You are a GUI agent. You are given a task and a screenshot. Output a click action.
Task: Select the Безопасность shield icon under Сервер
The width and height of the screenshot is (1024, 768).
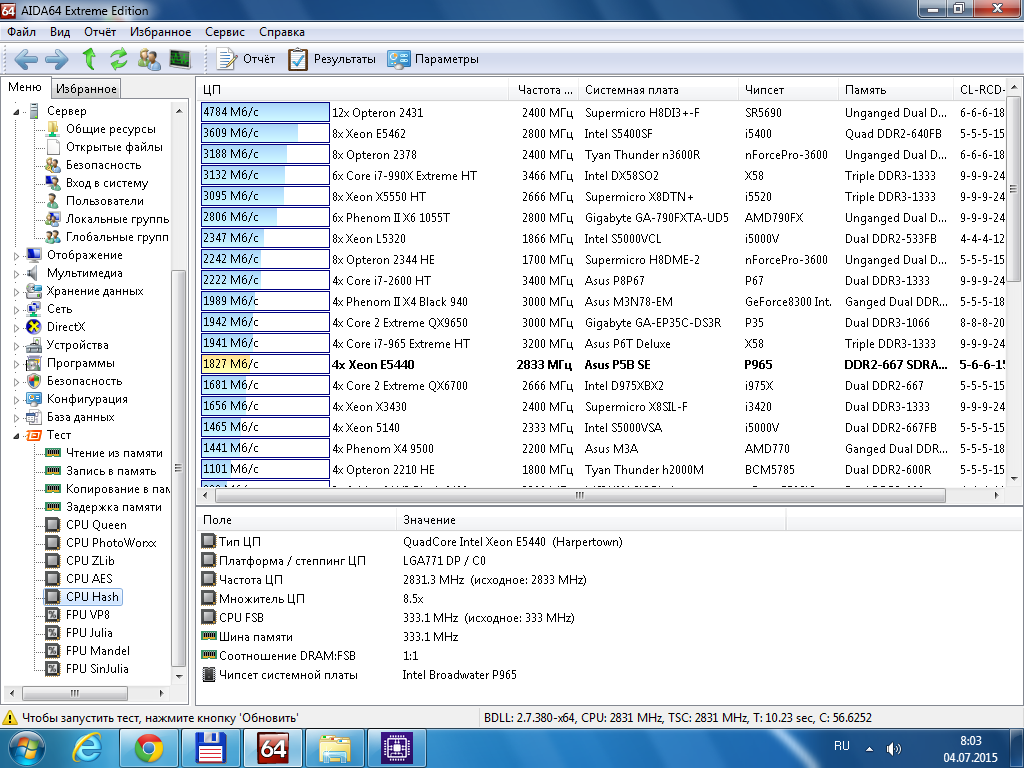click(53, 165)
